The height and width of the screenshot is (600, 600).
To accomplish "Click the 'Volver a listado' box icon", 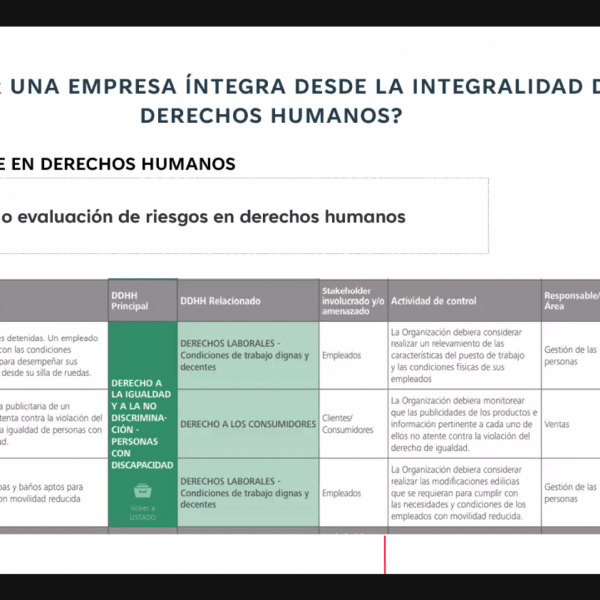I will [x=142, y=491].
